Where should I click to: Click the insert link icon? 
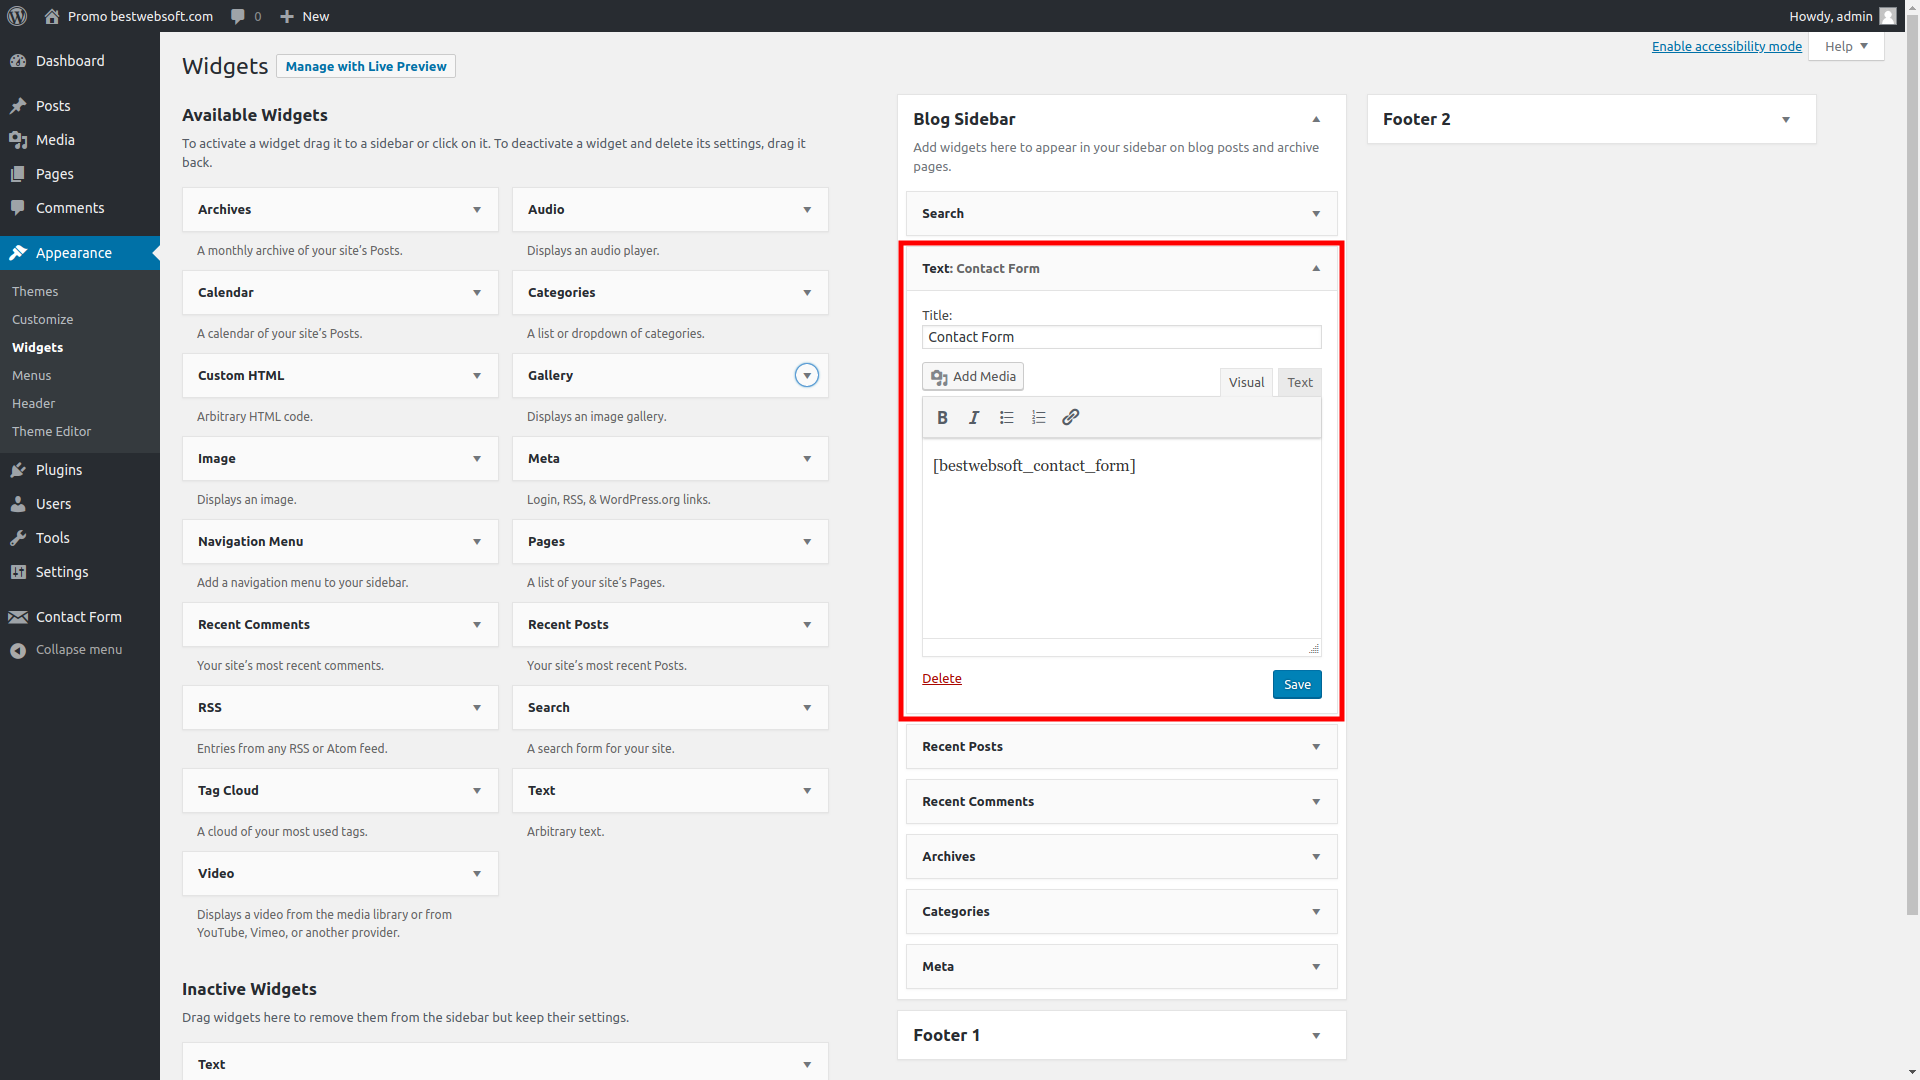tap(1070, 417)
